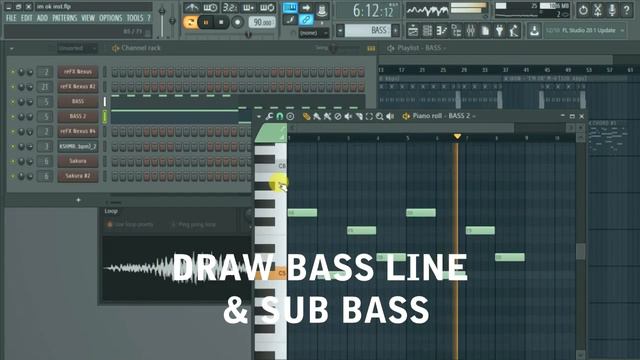Open the tempo tapper icon
640x360 pixels.
click(x=514, y=31)
